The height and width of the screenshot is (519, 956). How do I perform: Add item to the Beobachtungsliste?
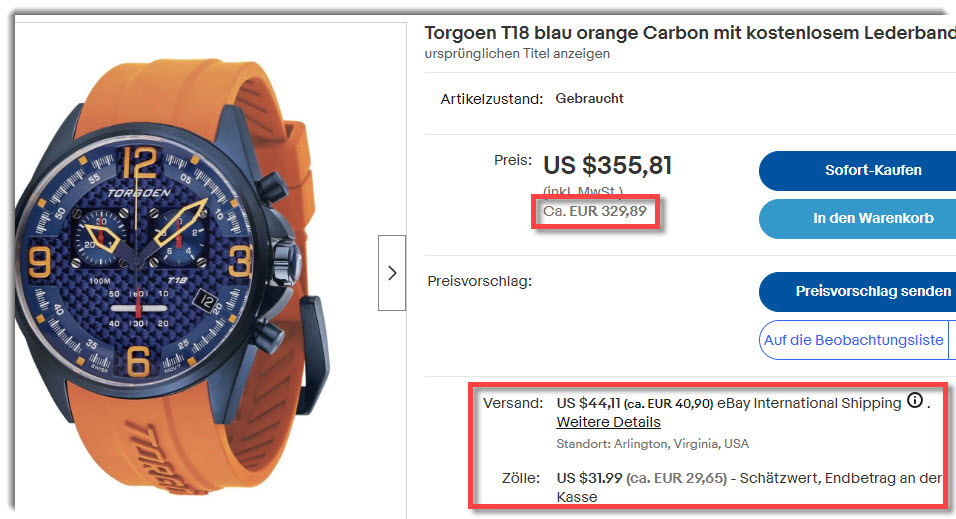click(853, 340)
